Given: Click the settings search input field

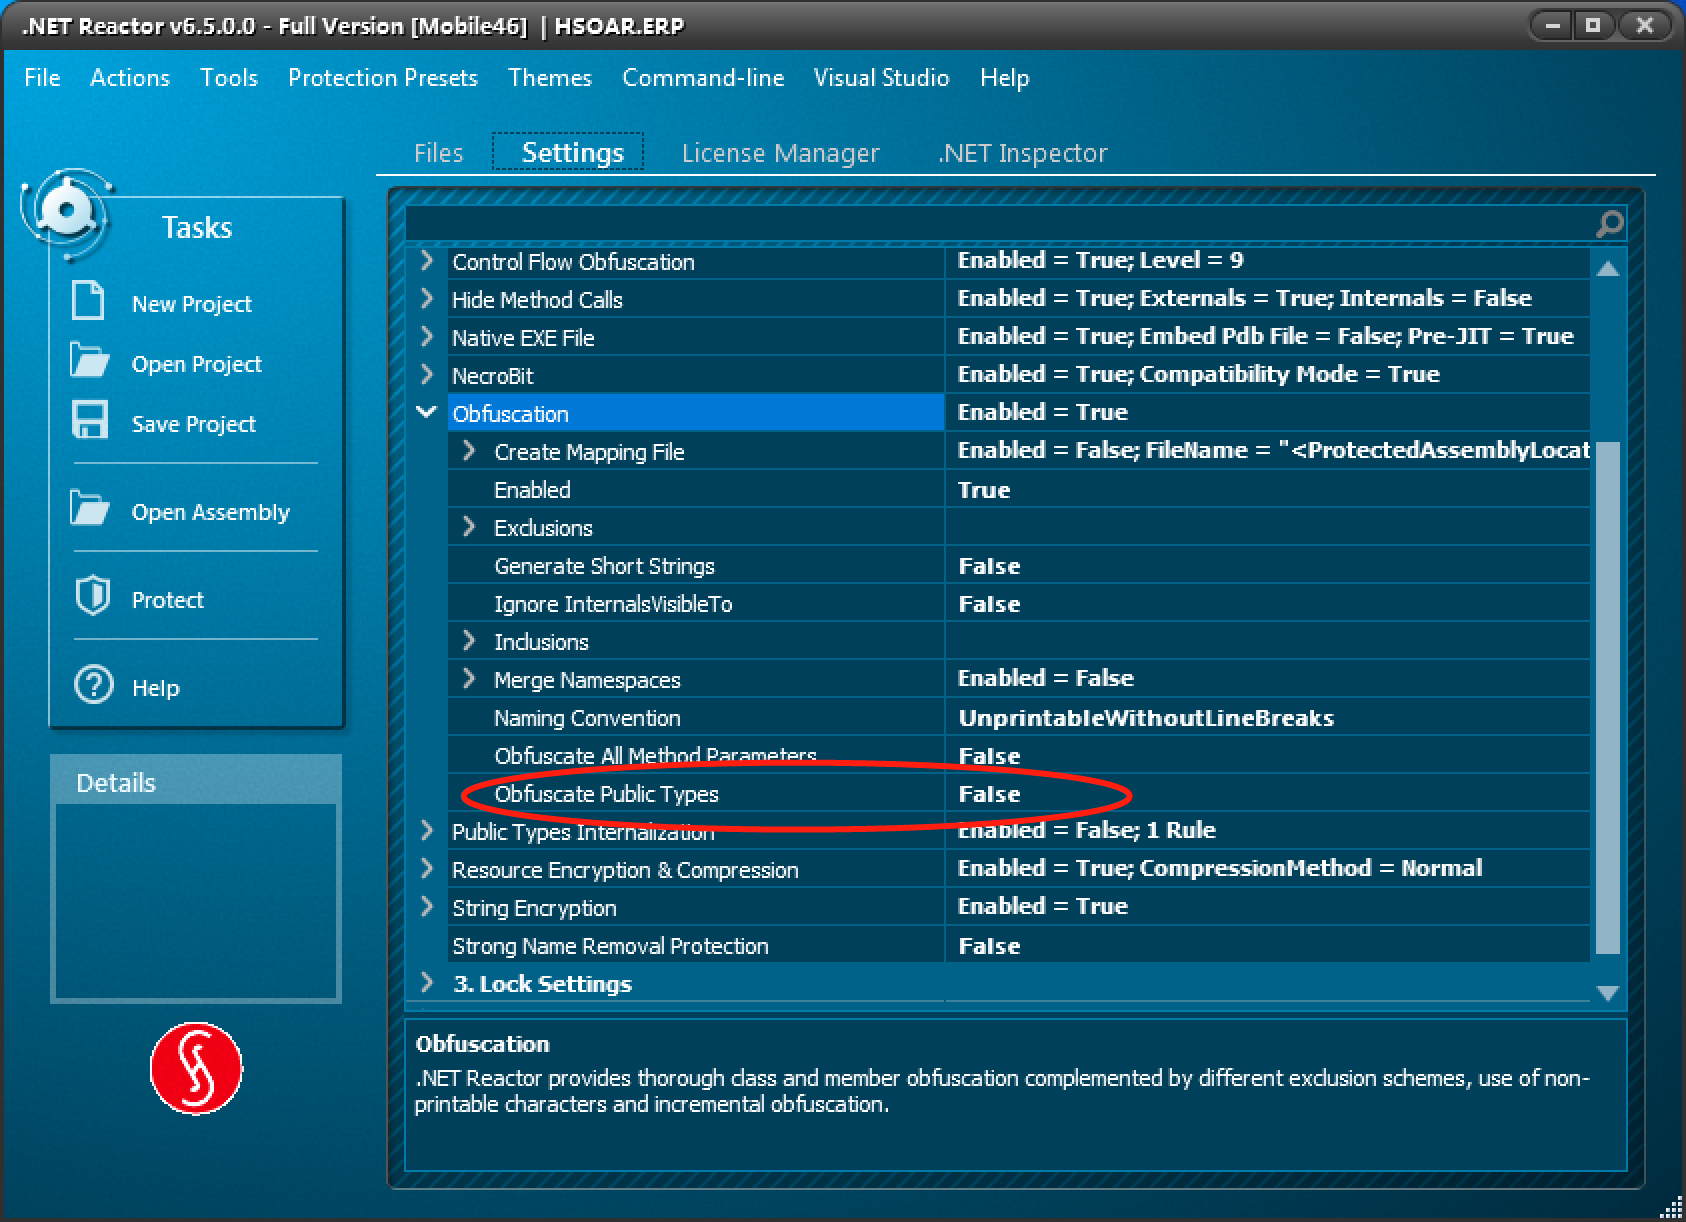Looking at the screenshot, I should tap(999, 223).
